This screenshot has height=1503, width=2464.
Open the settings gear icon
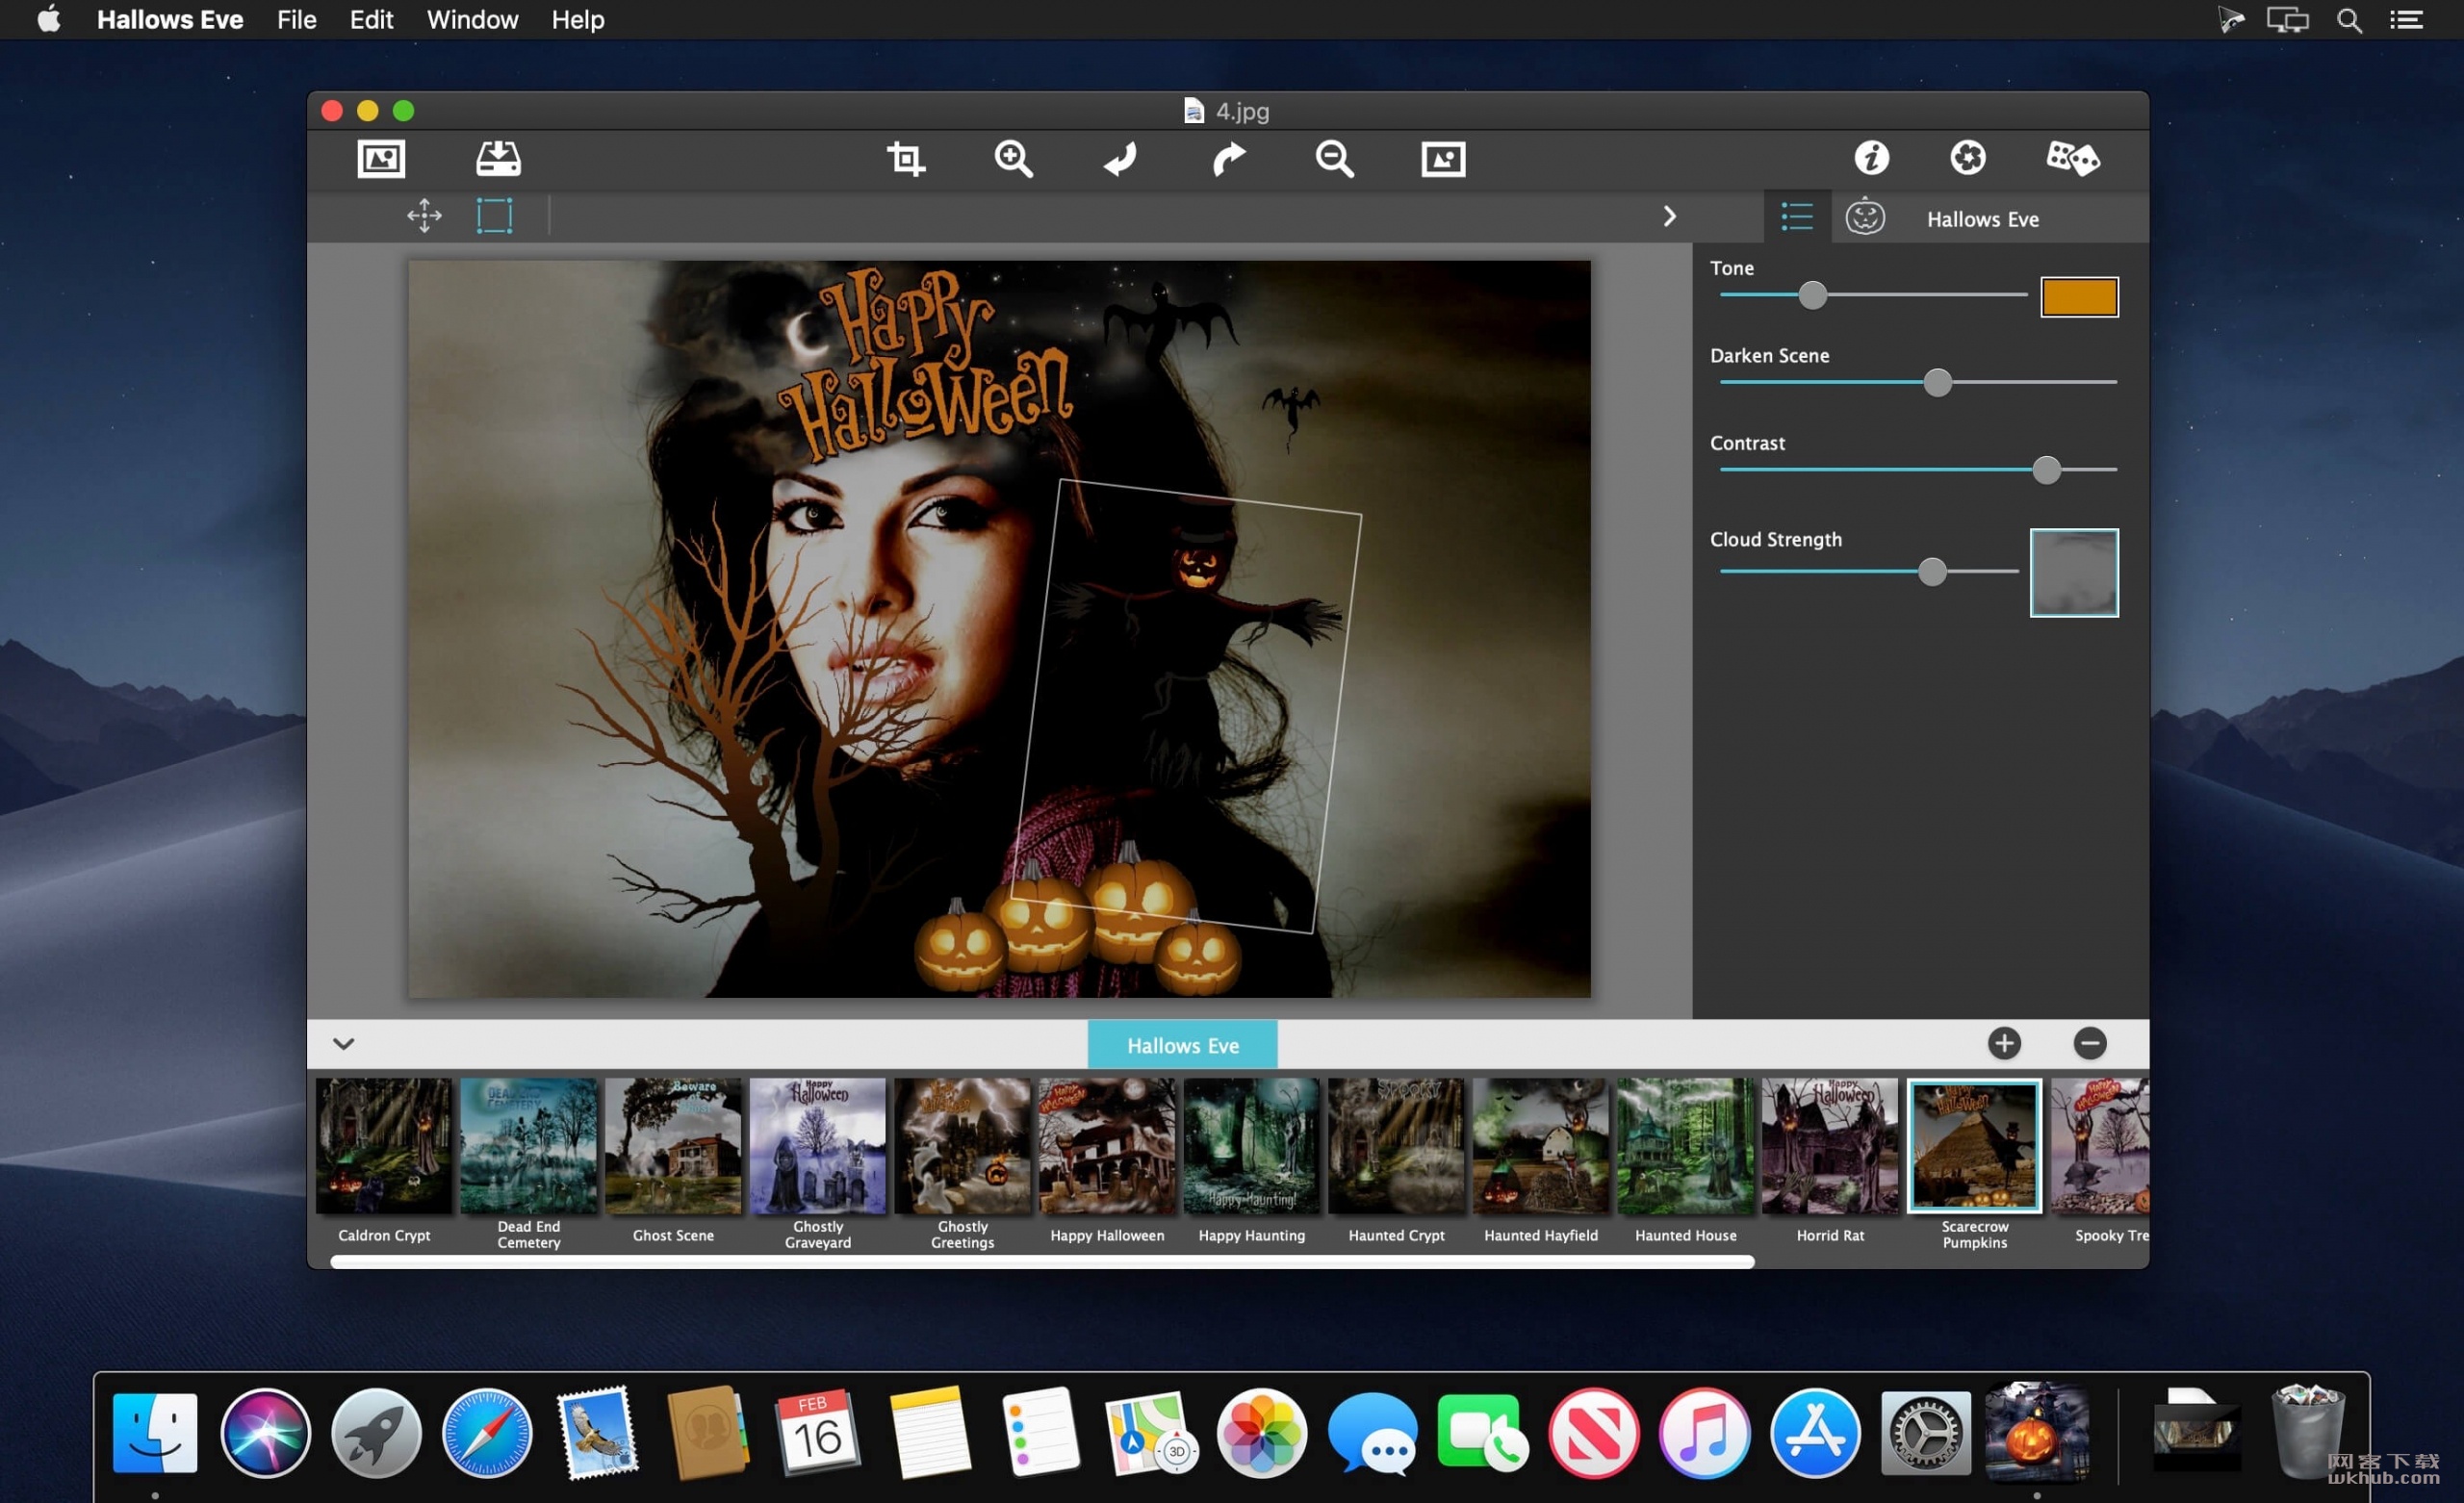[1967, 158]
